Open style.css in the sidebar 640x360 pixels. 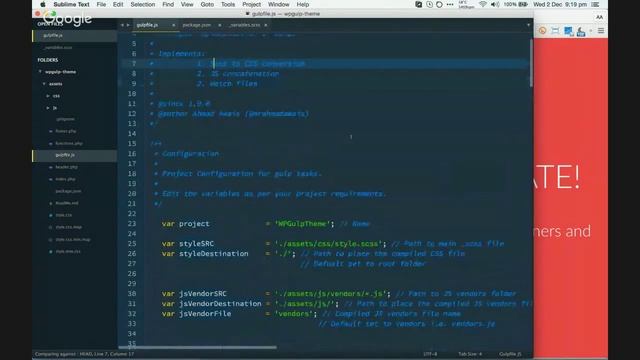[64, 215]
